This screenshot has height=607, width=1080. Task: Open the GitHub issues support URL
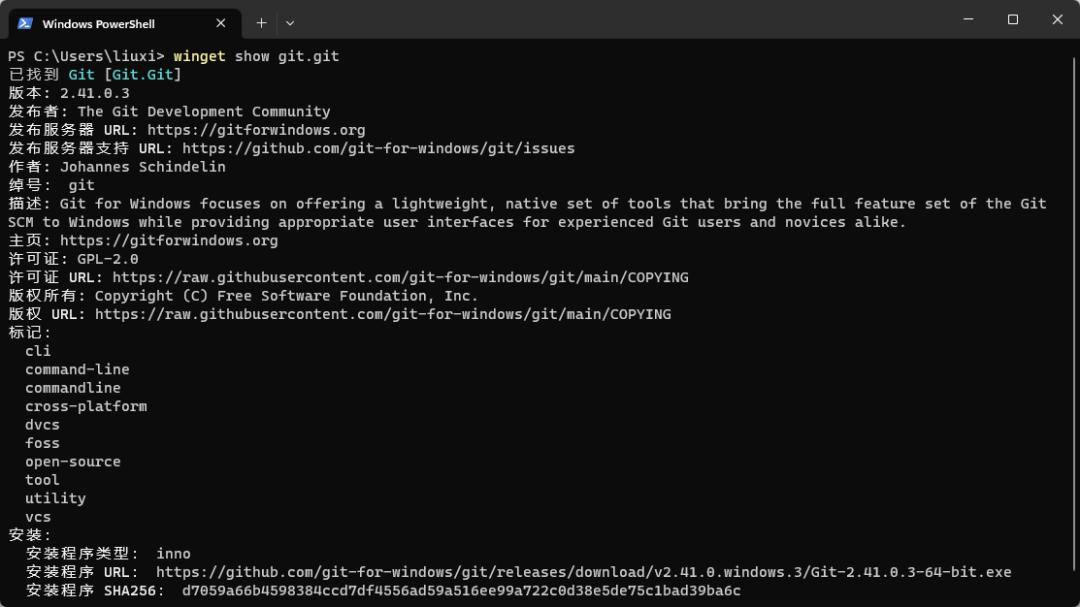point(378,148)
